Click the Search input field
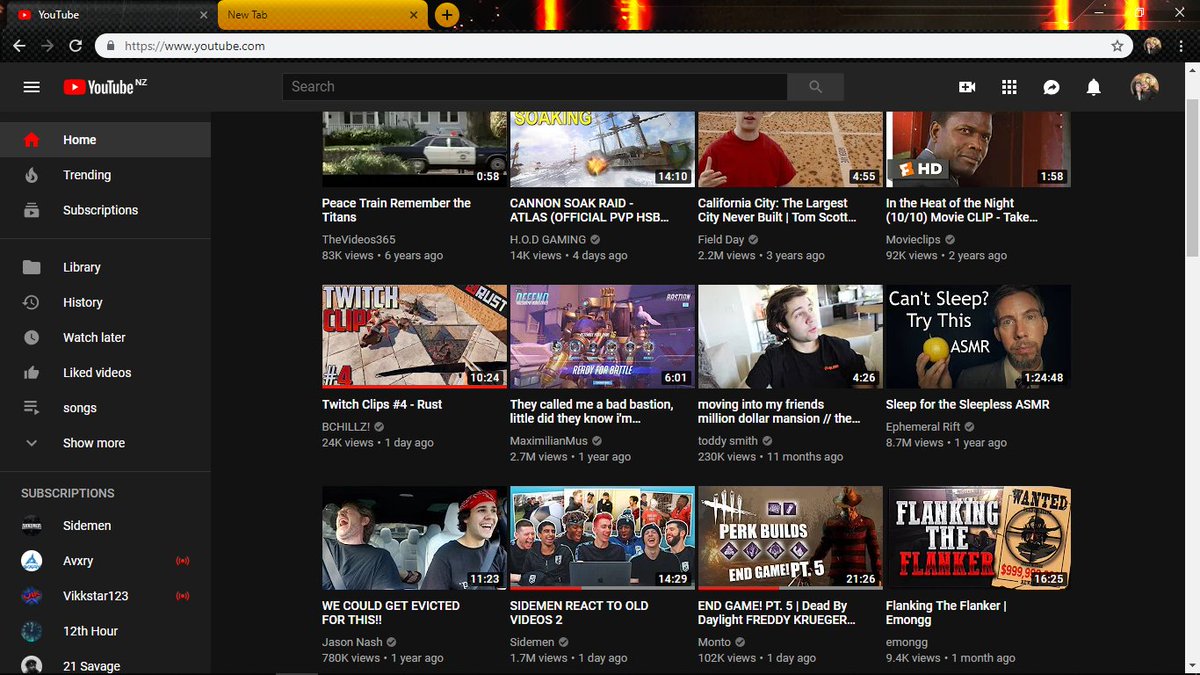 click(535, 87)
